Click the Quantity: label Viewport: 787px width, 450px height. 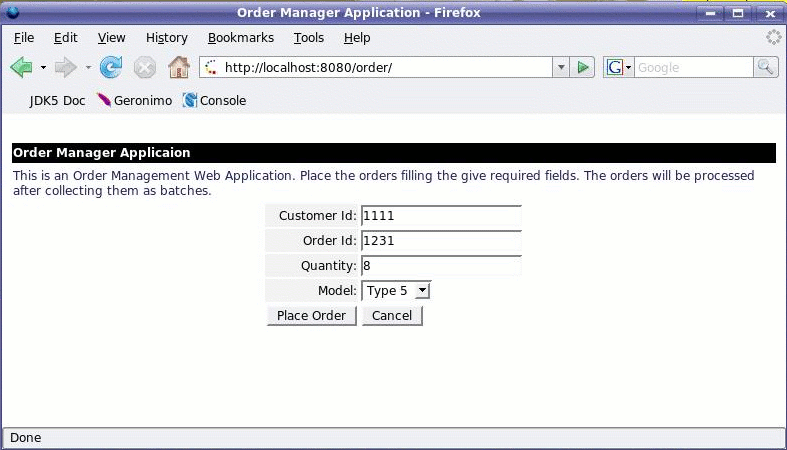point(329,266)
